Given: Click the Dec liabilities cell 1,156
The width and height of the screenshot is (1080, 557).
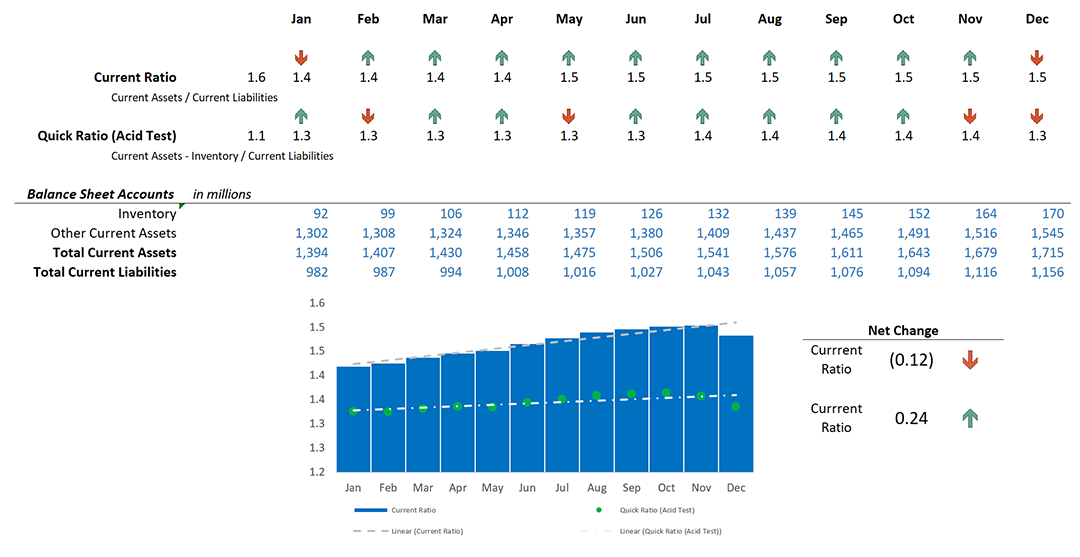Looking at the screenshot, I should pos(1048,272).
